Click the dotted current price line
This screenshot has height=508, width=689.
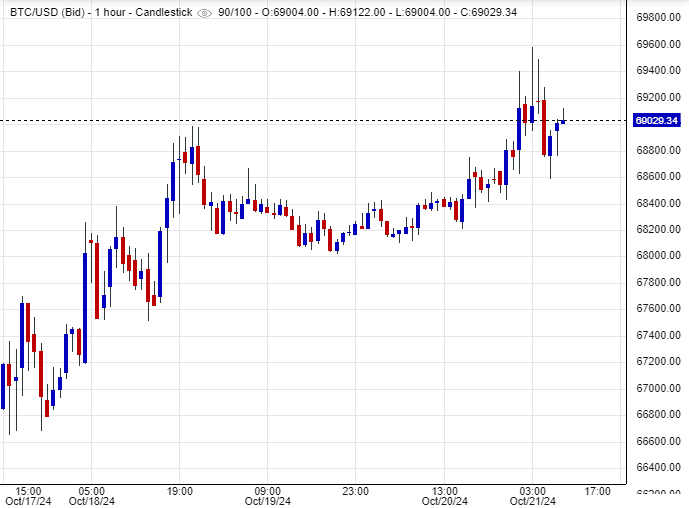coord(300,120)
